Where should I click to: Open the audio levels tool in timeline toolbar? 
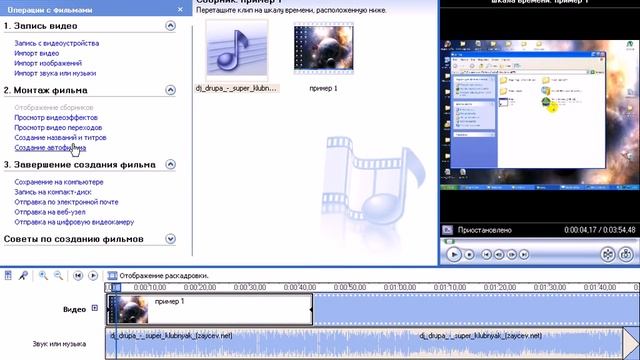[8, 276]
